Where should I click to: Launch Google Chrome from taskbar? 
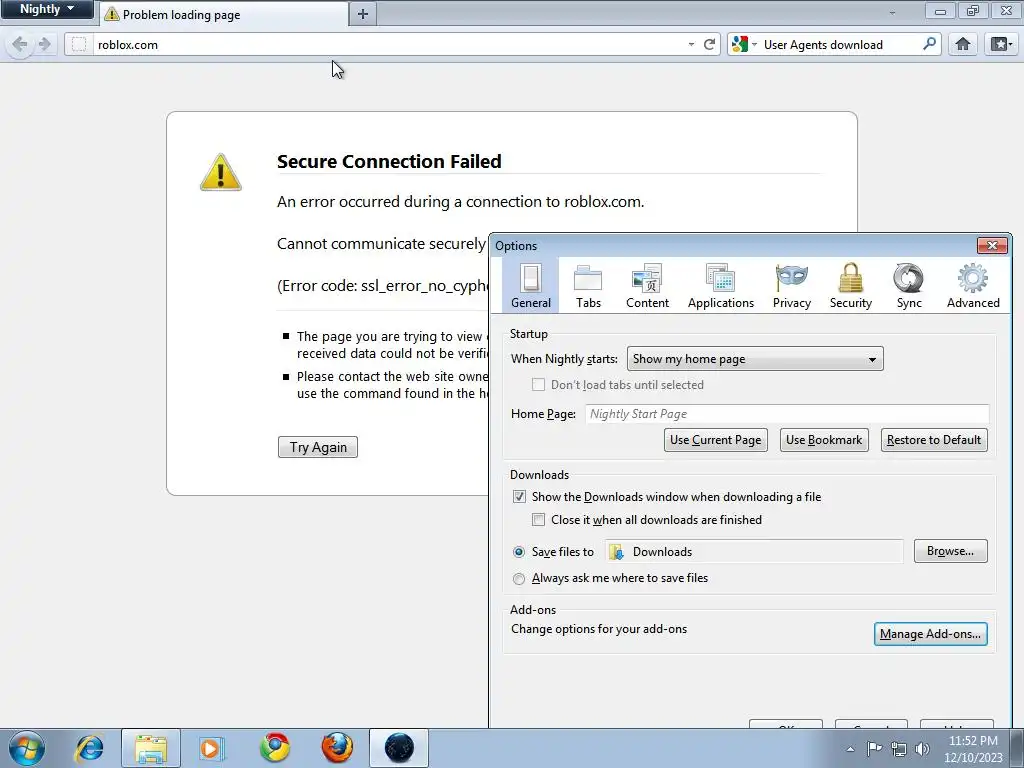[275, 748]
